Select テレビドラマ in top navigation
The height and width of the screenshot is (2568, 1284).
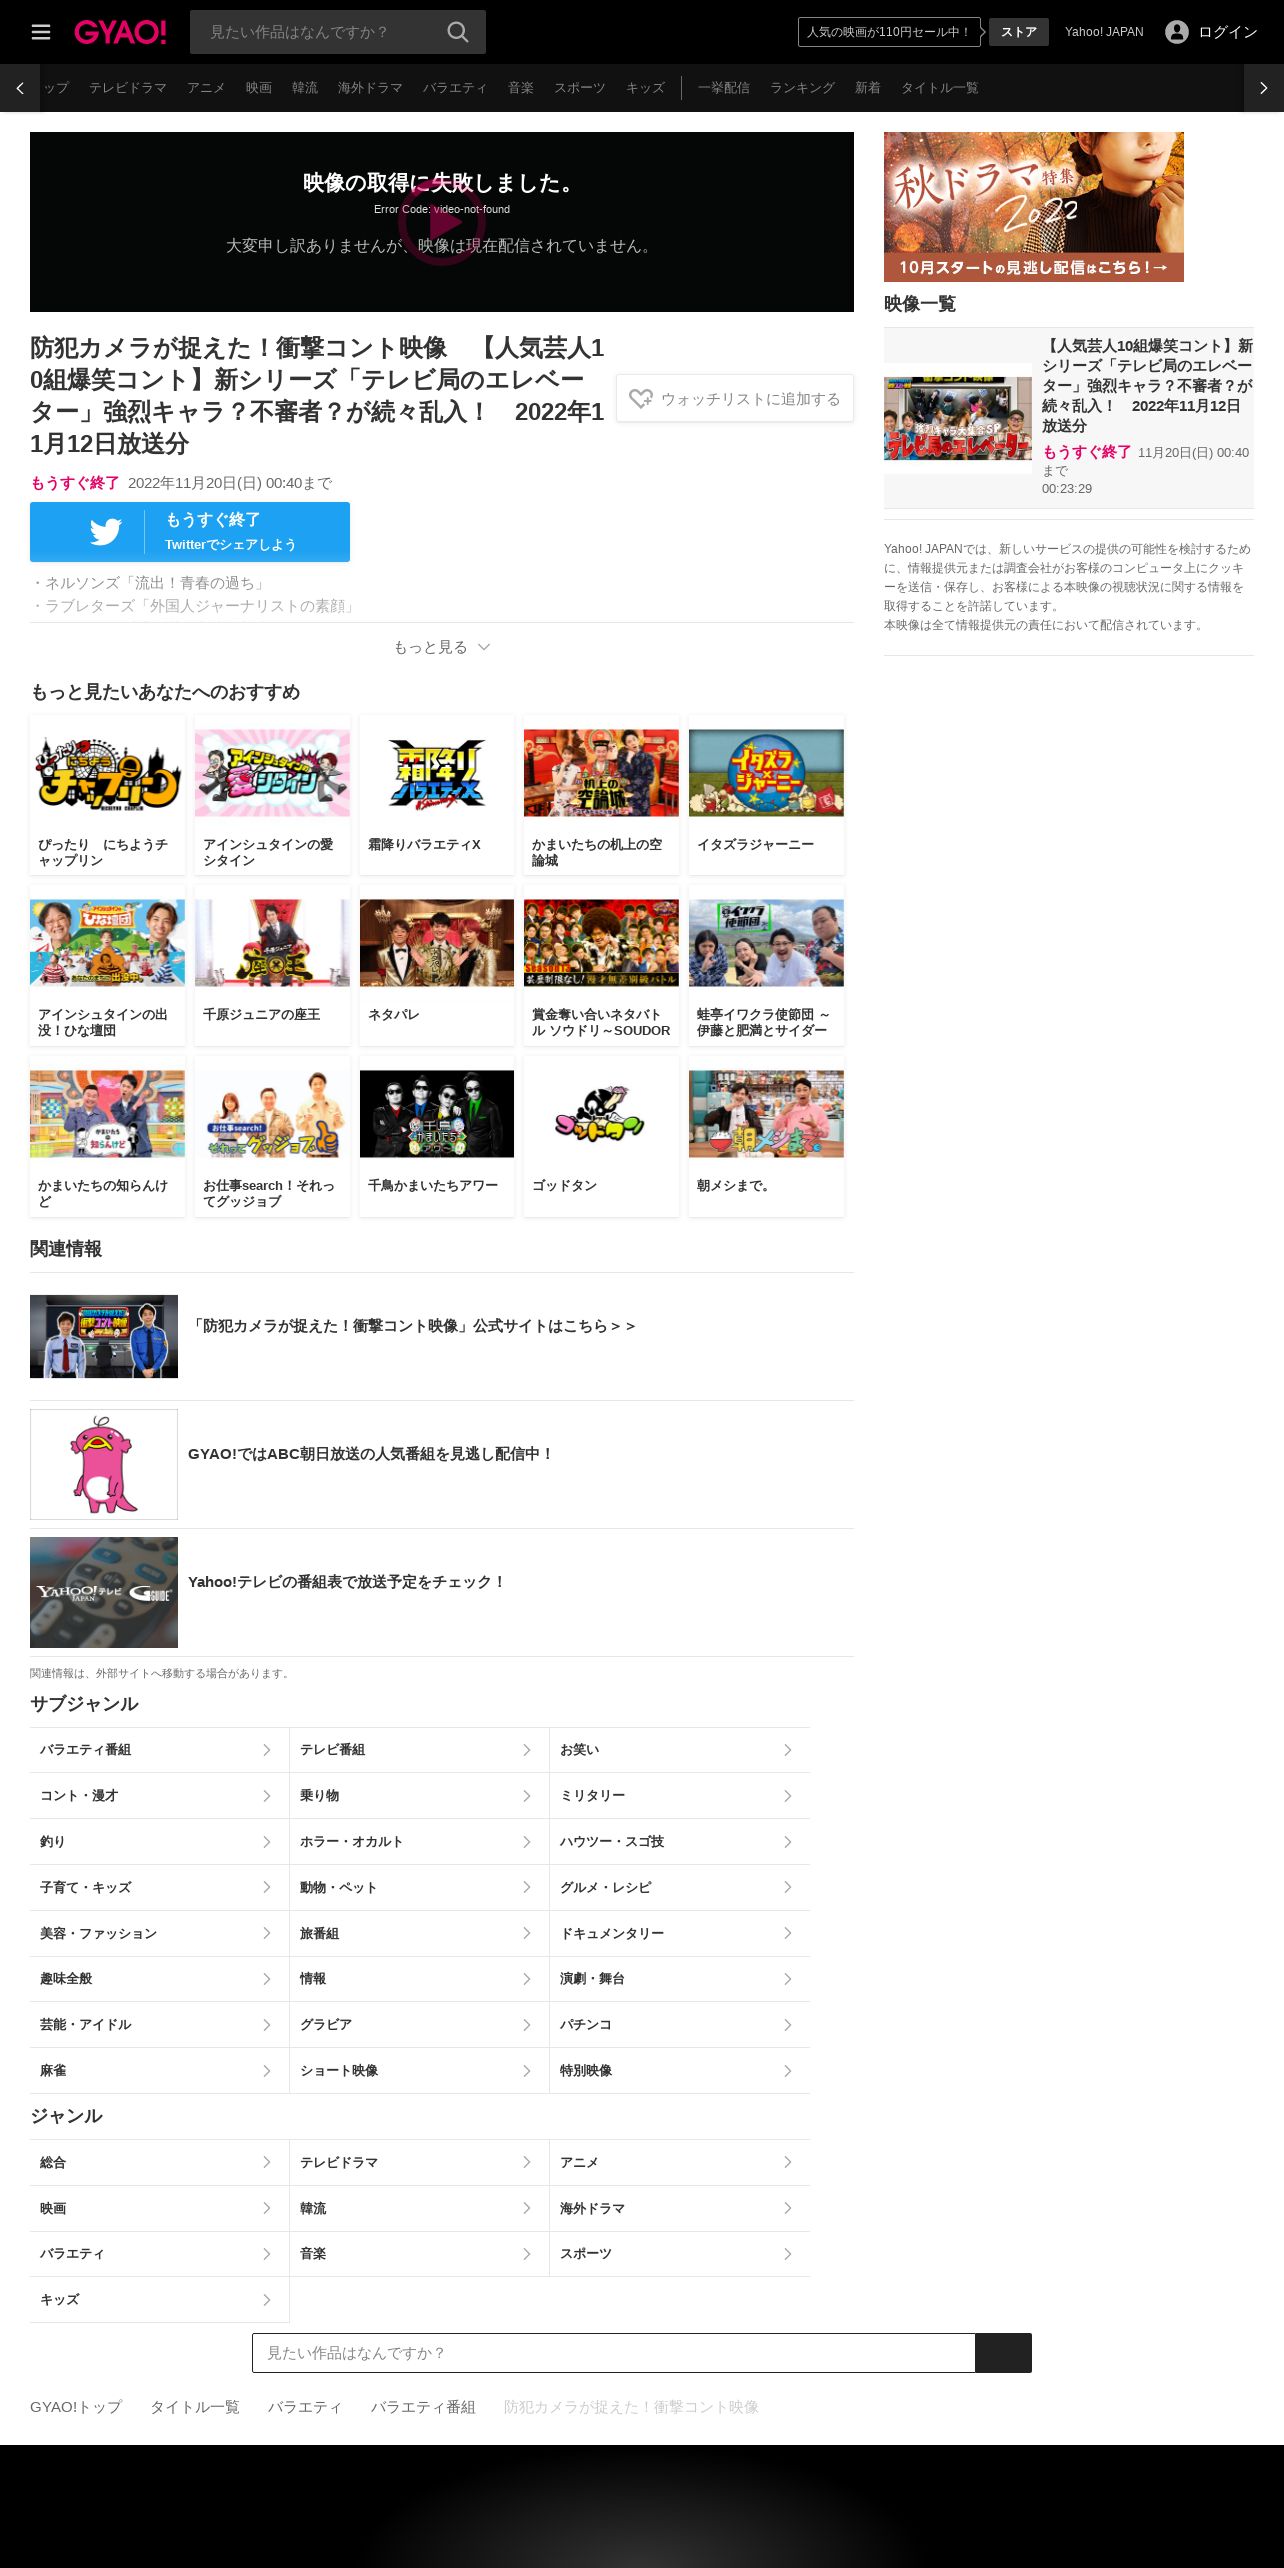(x=128, y=88)
